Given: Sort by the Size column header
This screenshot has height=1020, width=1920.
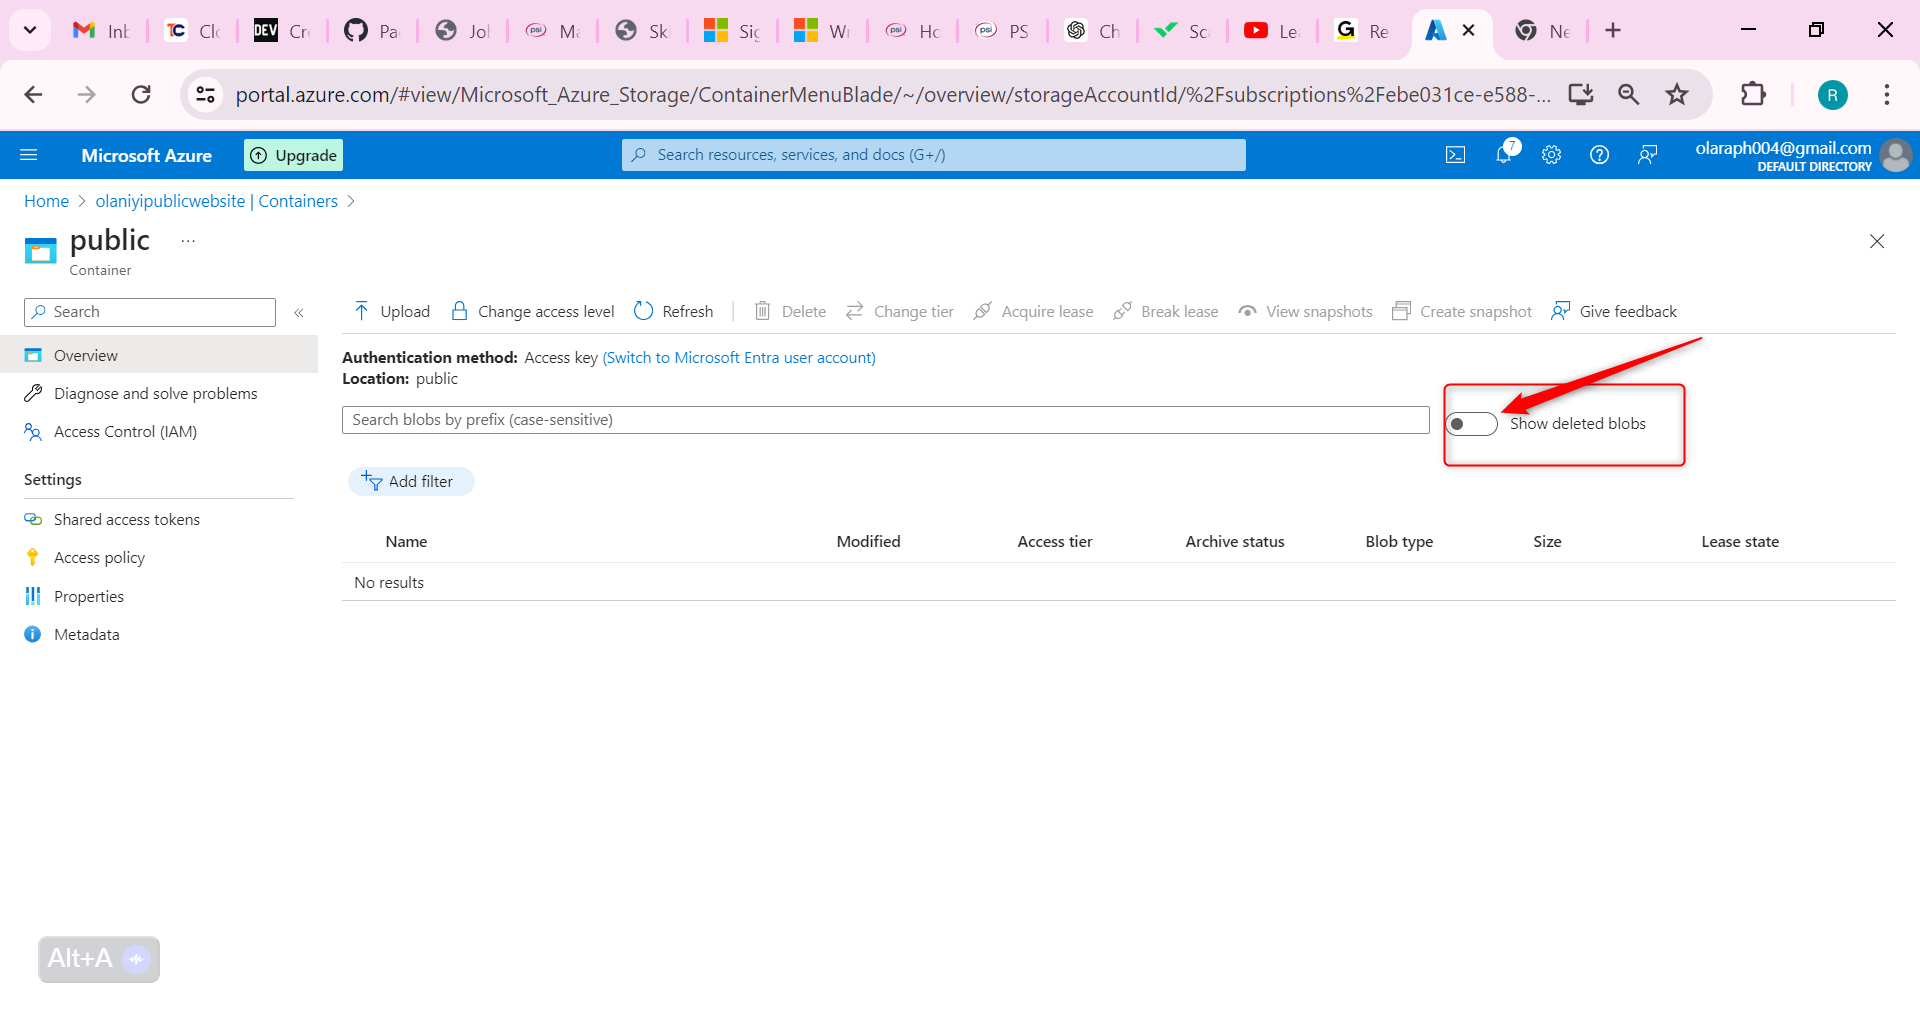Looking at the screenshot, I should tap(1547, 542).
